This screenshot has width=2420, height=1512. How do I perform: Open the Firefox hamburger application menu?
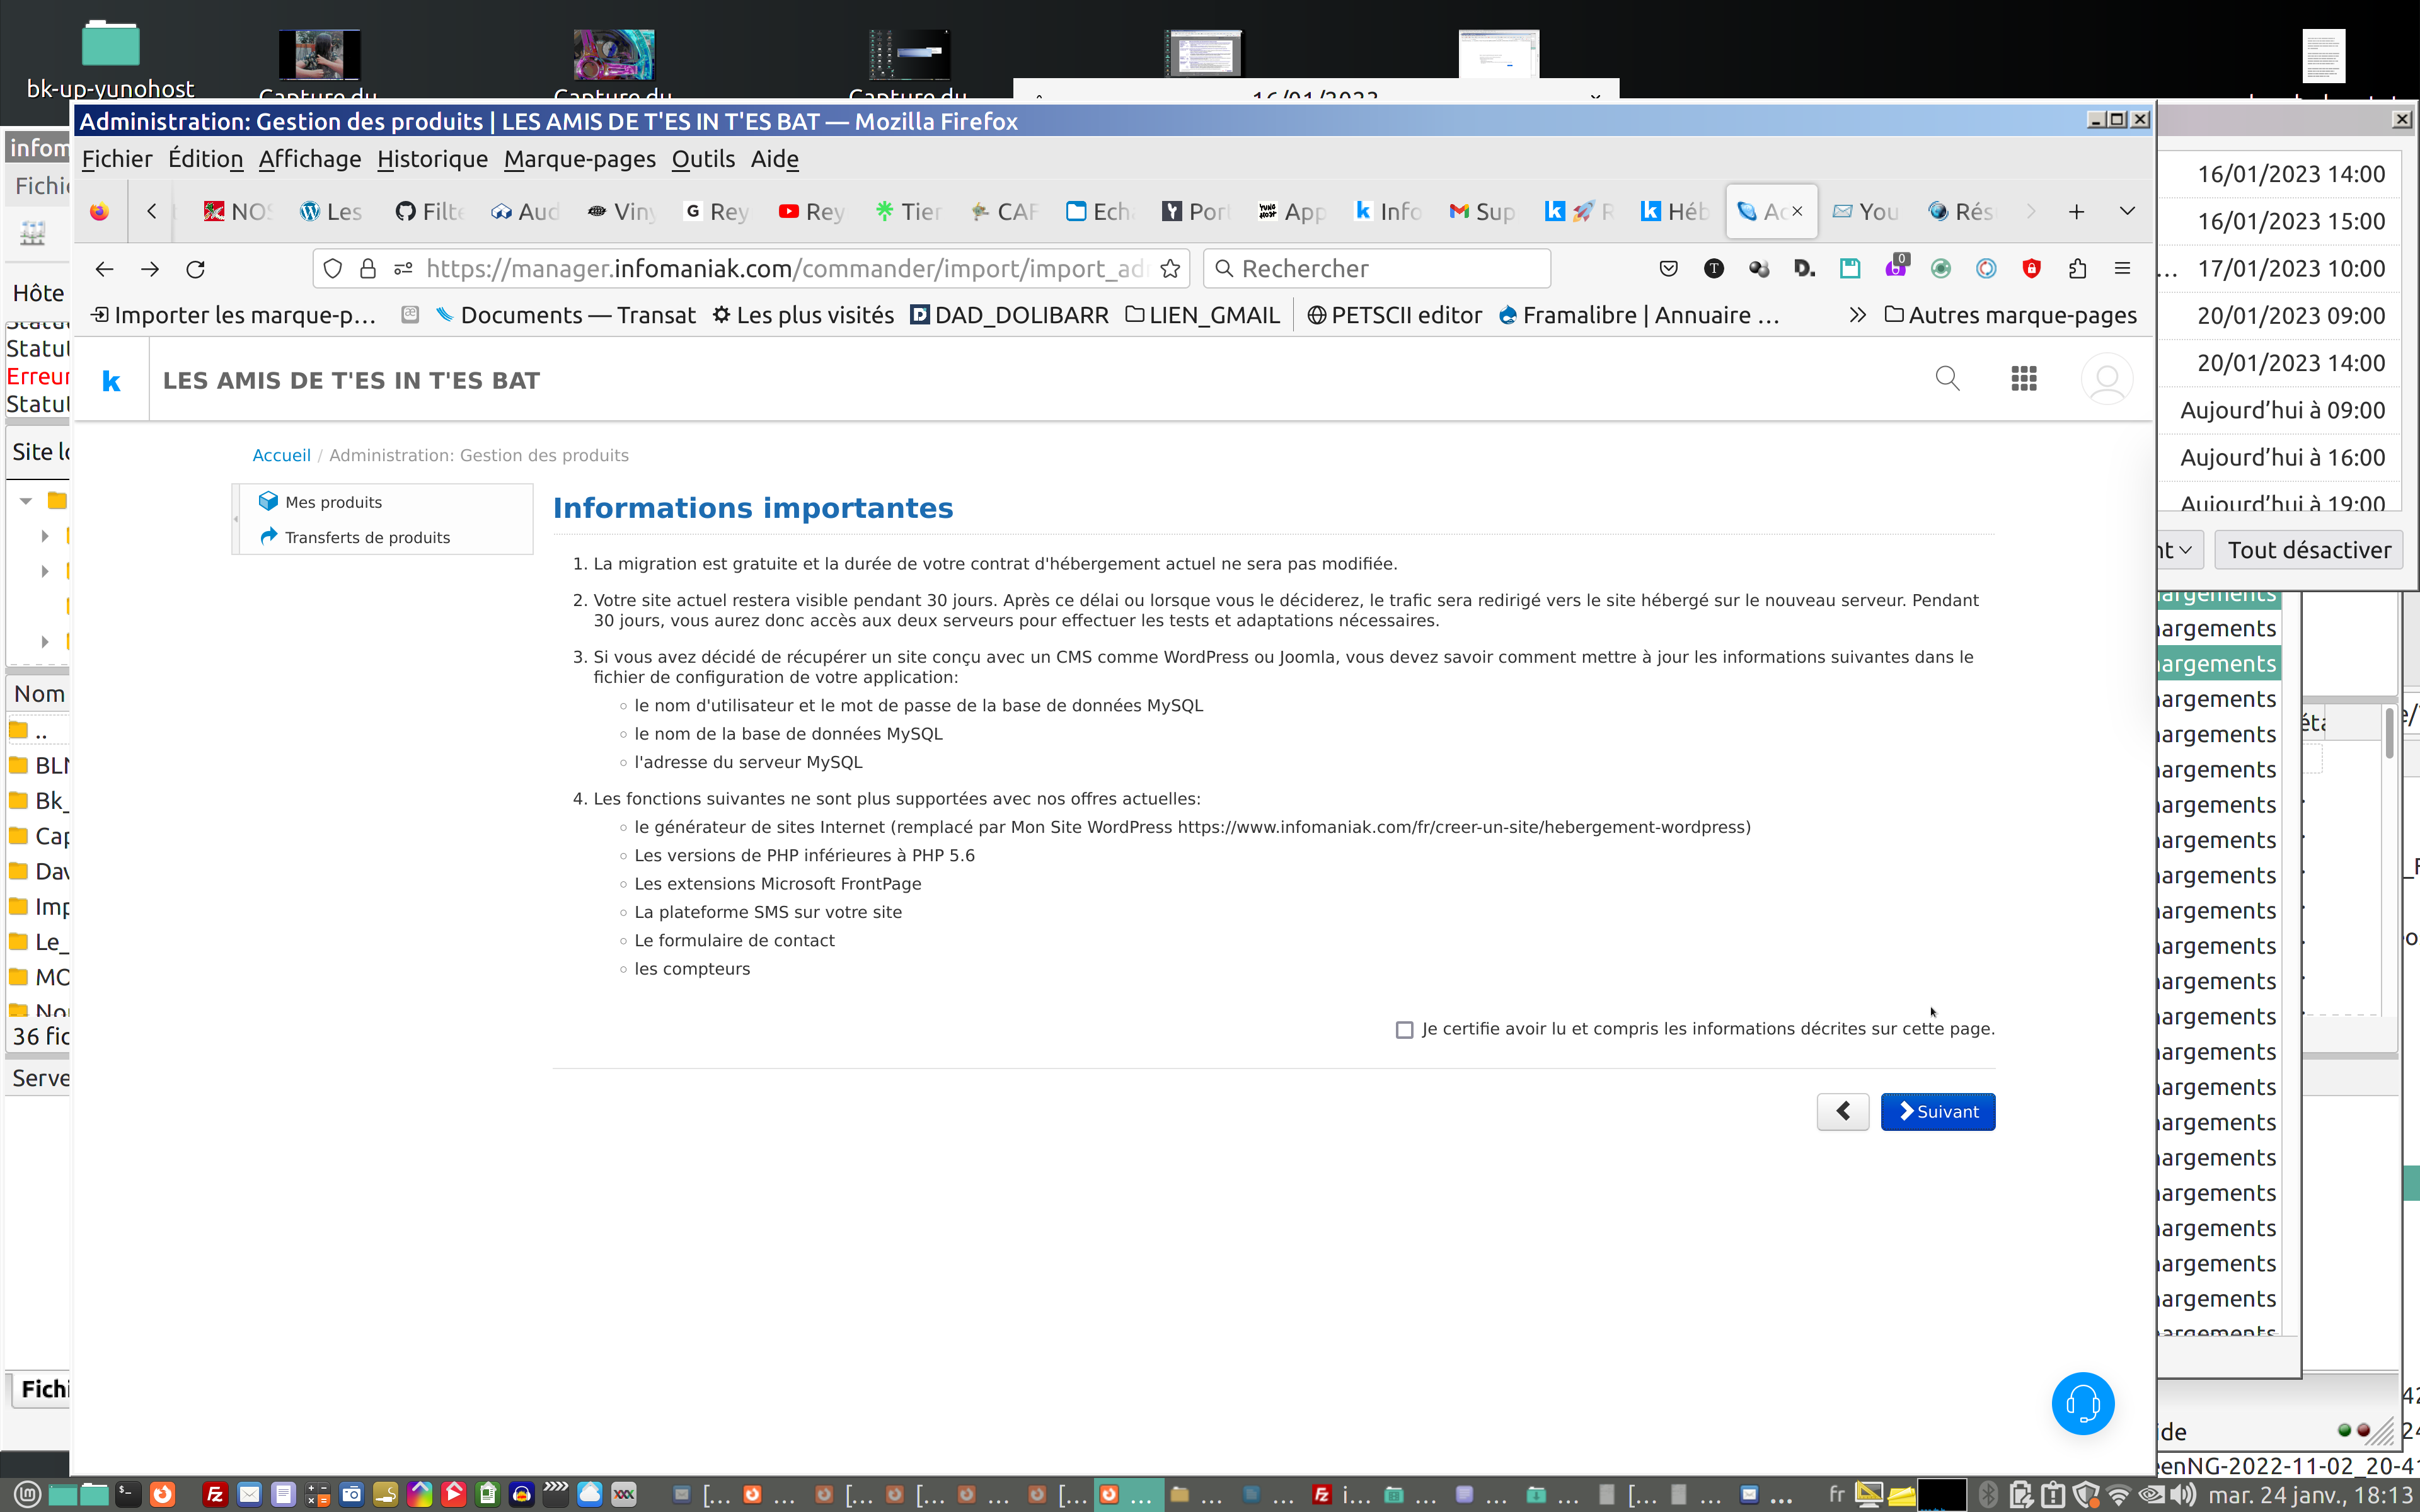coord(2122,269)
